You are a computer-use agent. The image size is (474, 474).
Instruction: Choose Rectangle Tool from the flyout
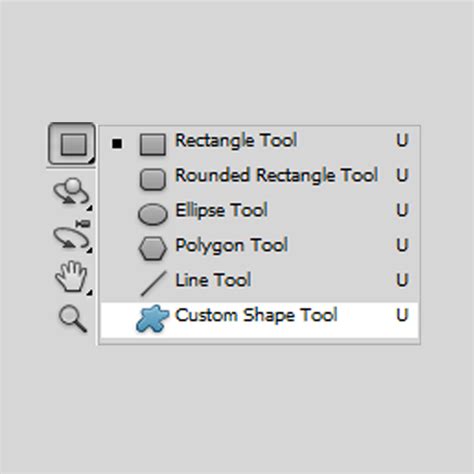tap(260, 144)
